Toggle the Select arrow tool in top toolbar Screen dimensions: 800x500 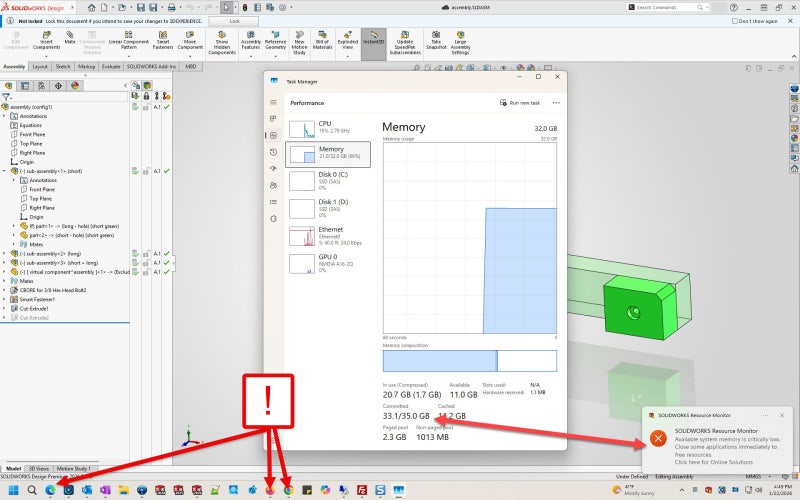(226, 8)
